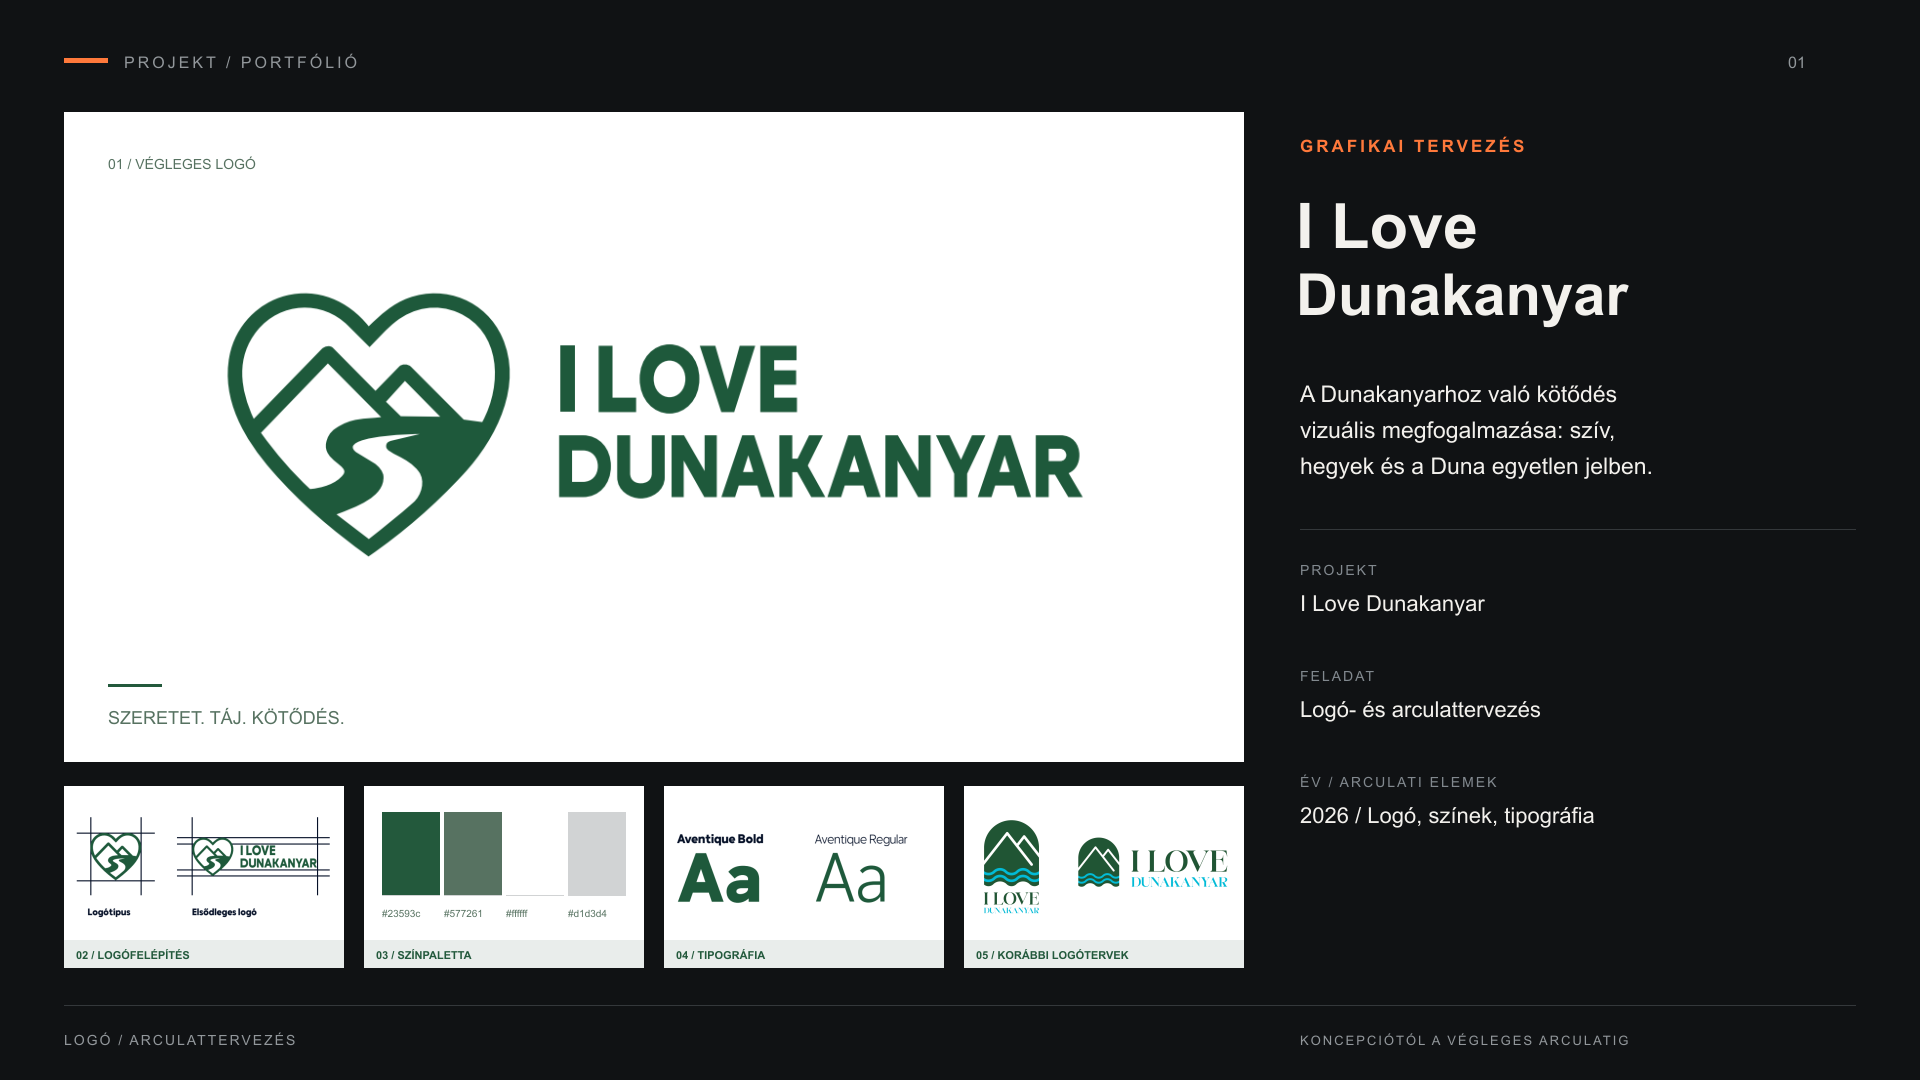Click the GRAFIKAI TERVEZÉS orange label
Viewport: 1920px width, 1080px height.
tap(1413, 146)
